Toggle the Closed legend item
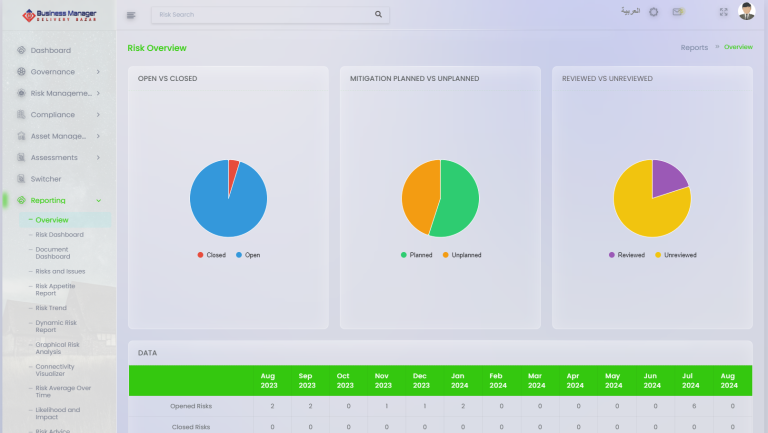The width and height of the screenshot is (768, 433). [211, 255]
